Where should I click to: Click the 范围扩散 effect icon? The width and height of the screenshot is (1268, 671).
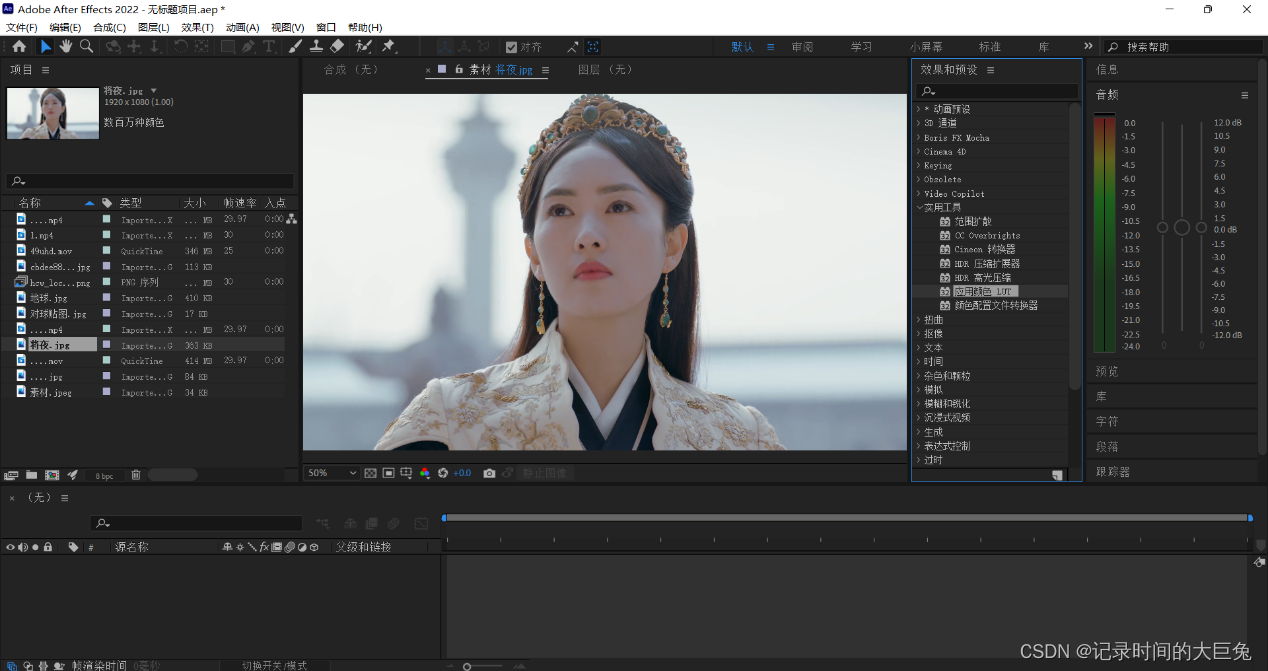coord(945,221)
